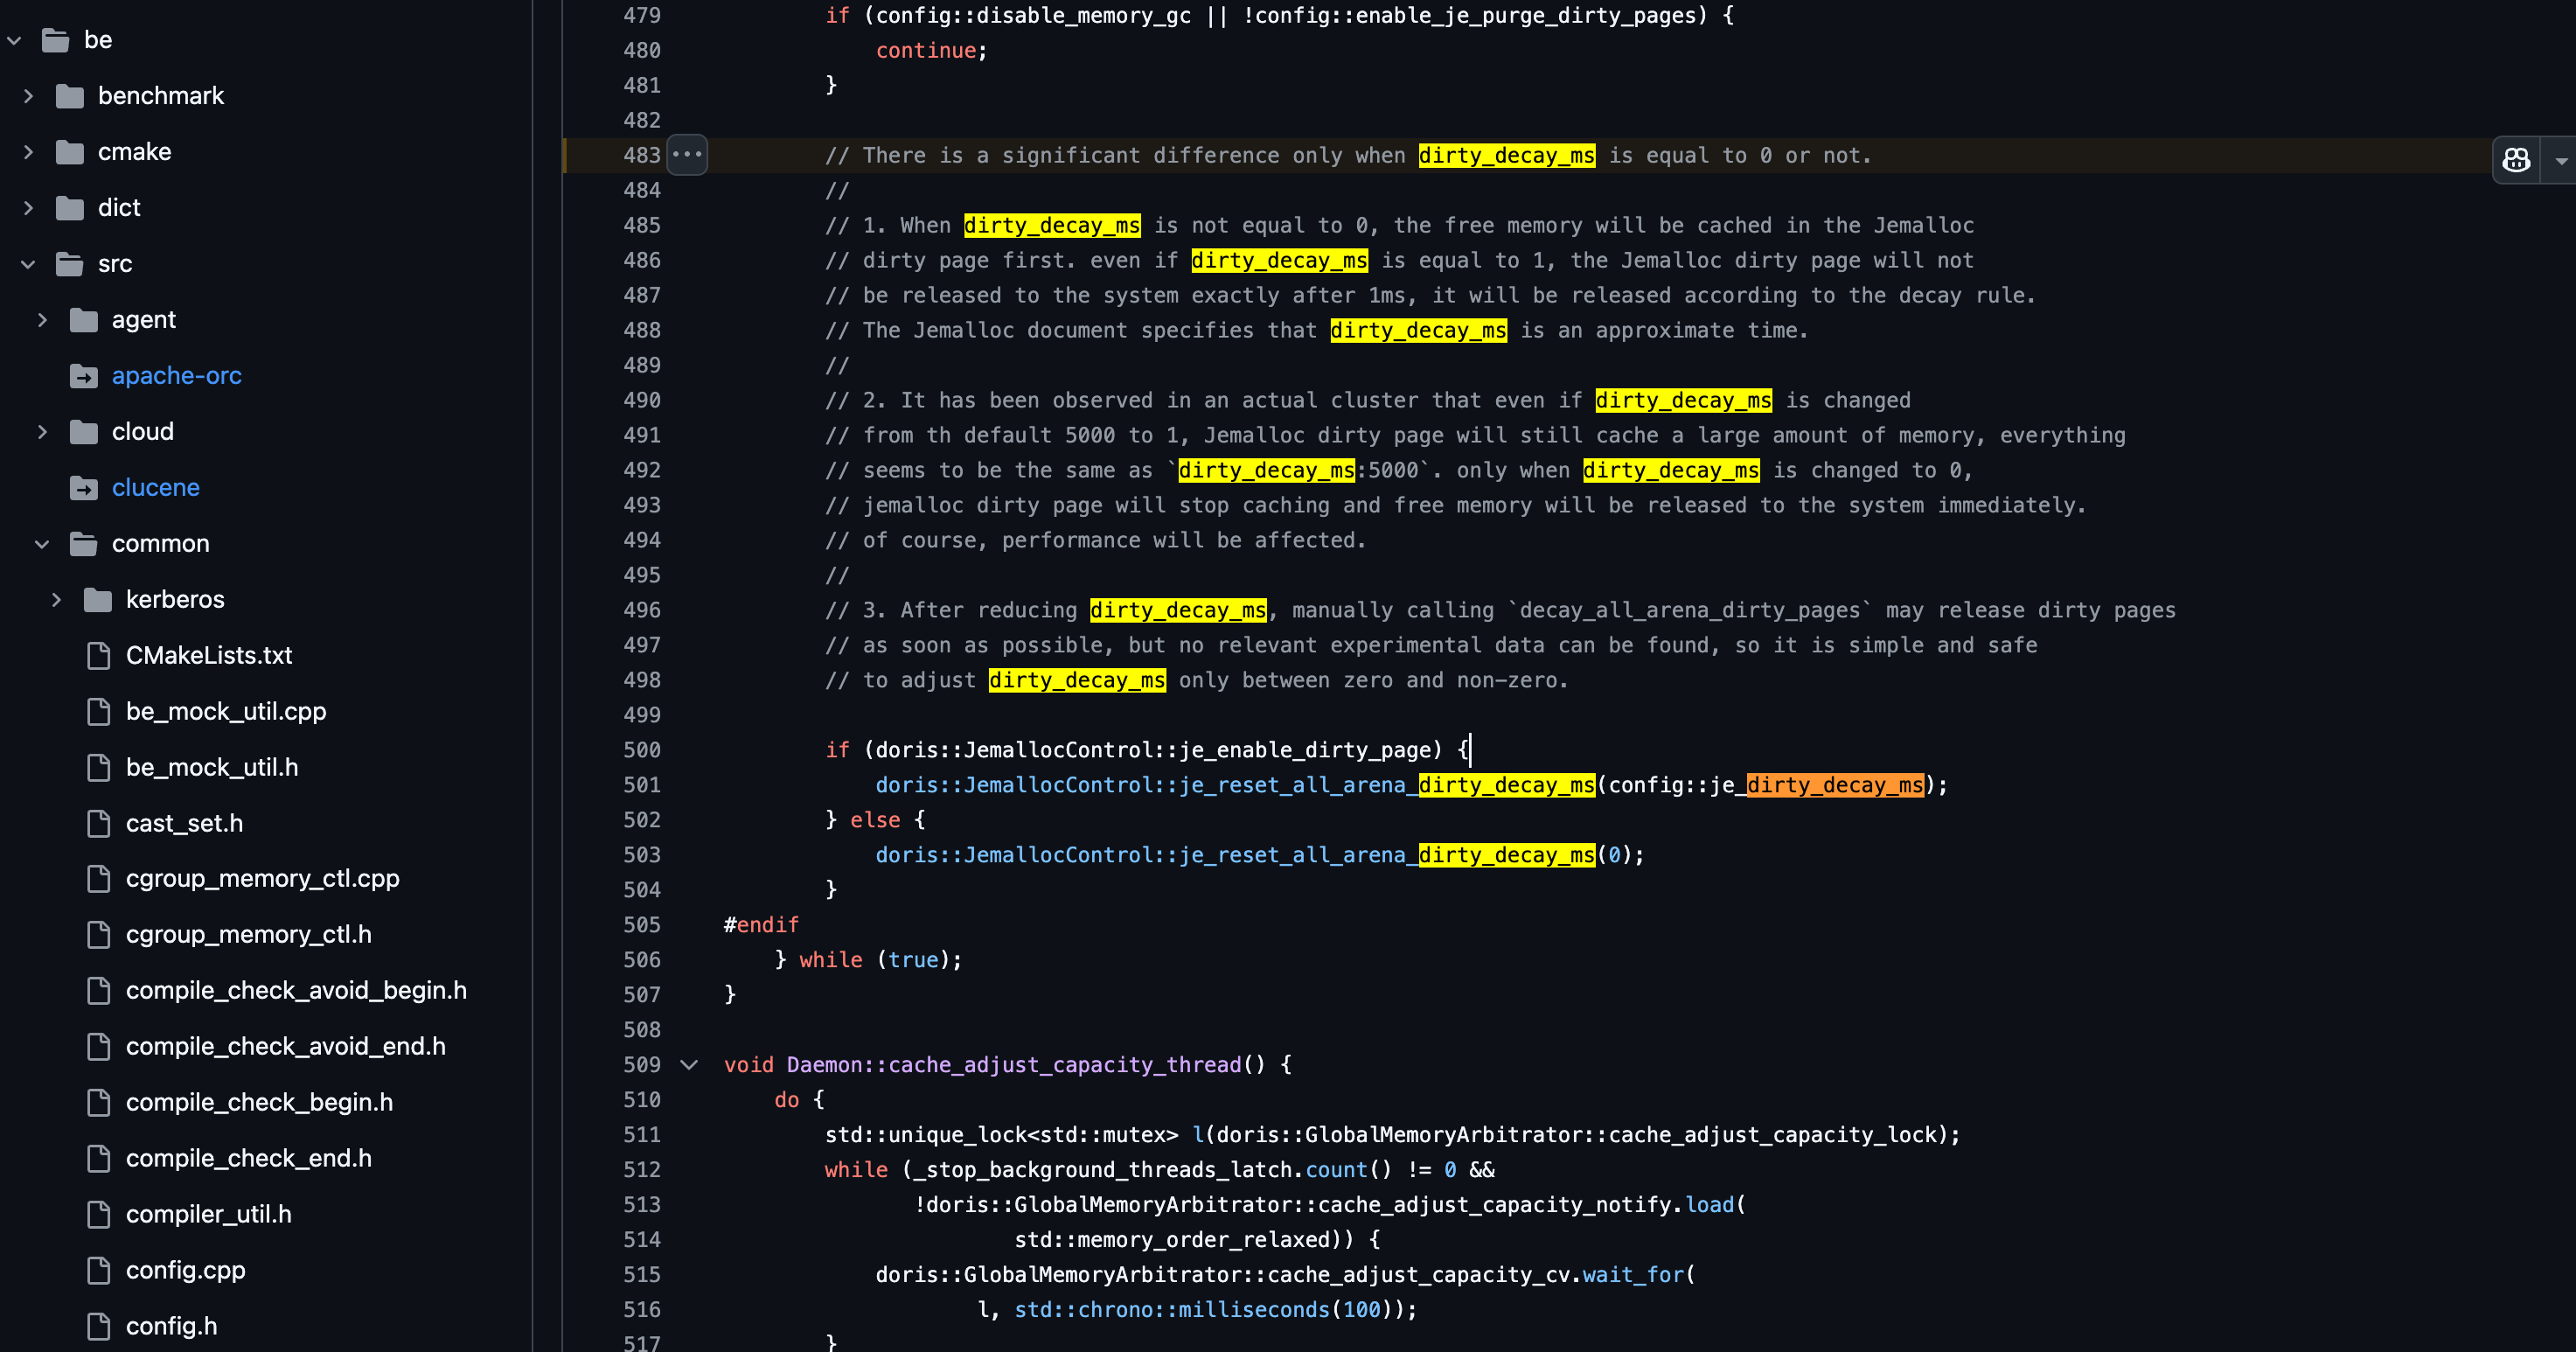Collapse the be folder chevron
Viewport: 2576px width, 1352px height.
(14, 40)
